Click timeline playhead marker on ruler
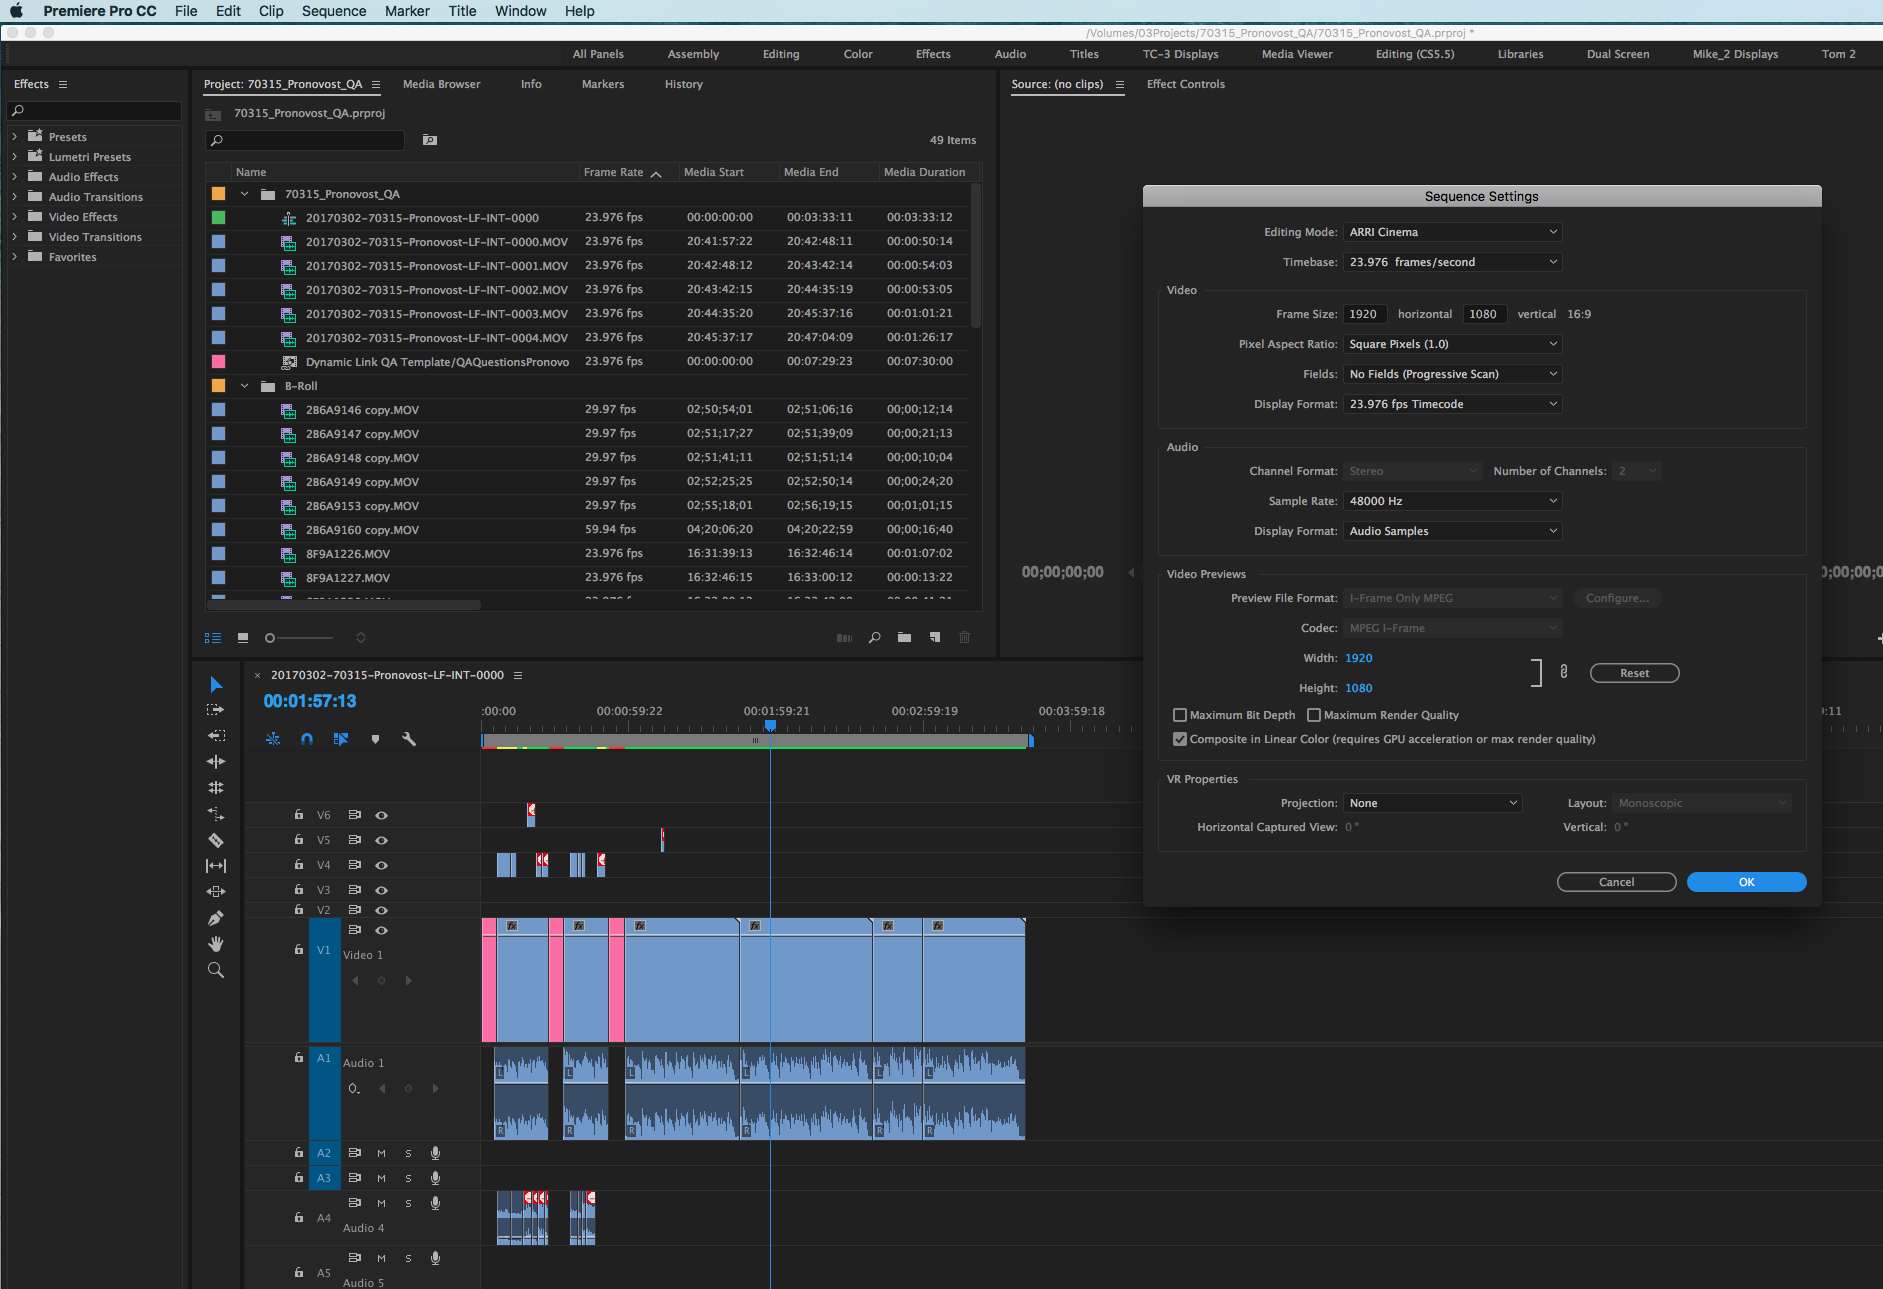 [x=770, y=725]
